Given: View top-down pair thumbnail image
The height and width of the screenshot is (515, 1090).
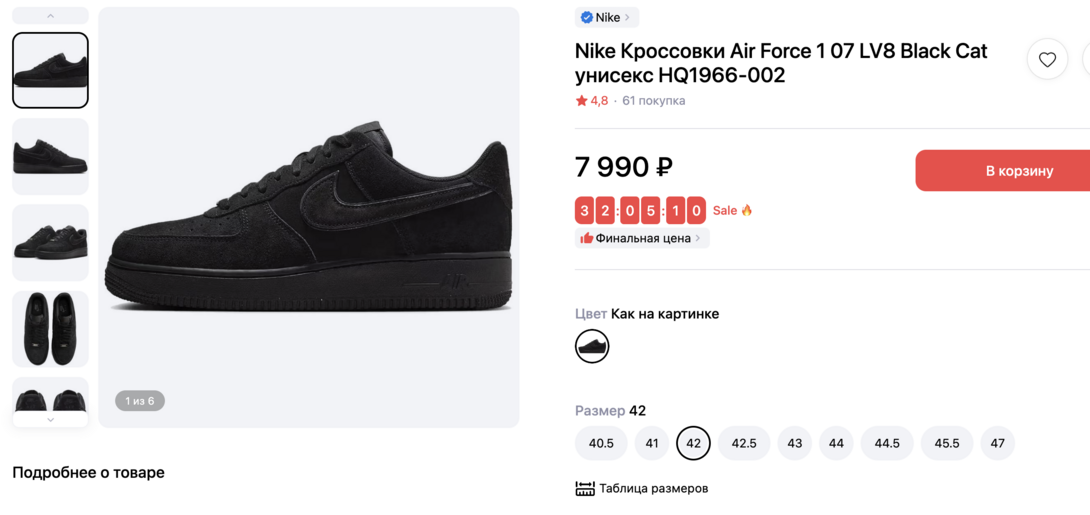Looking at the screenshot, I should (x=50, y=329).
